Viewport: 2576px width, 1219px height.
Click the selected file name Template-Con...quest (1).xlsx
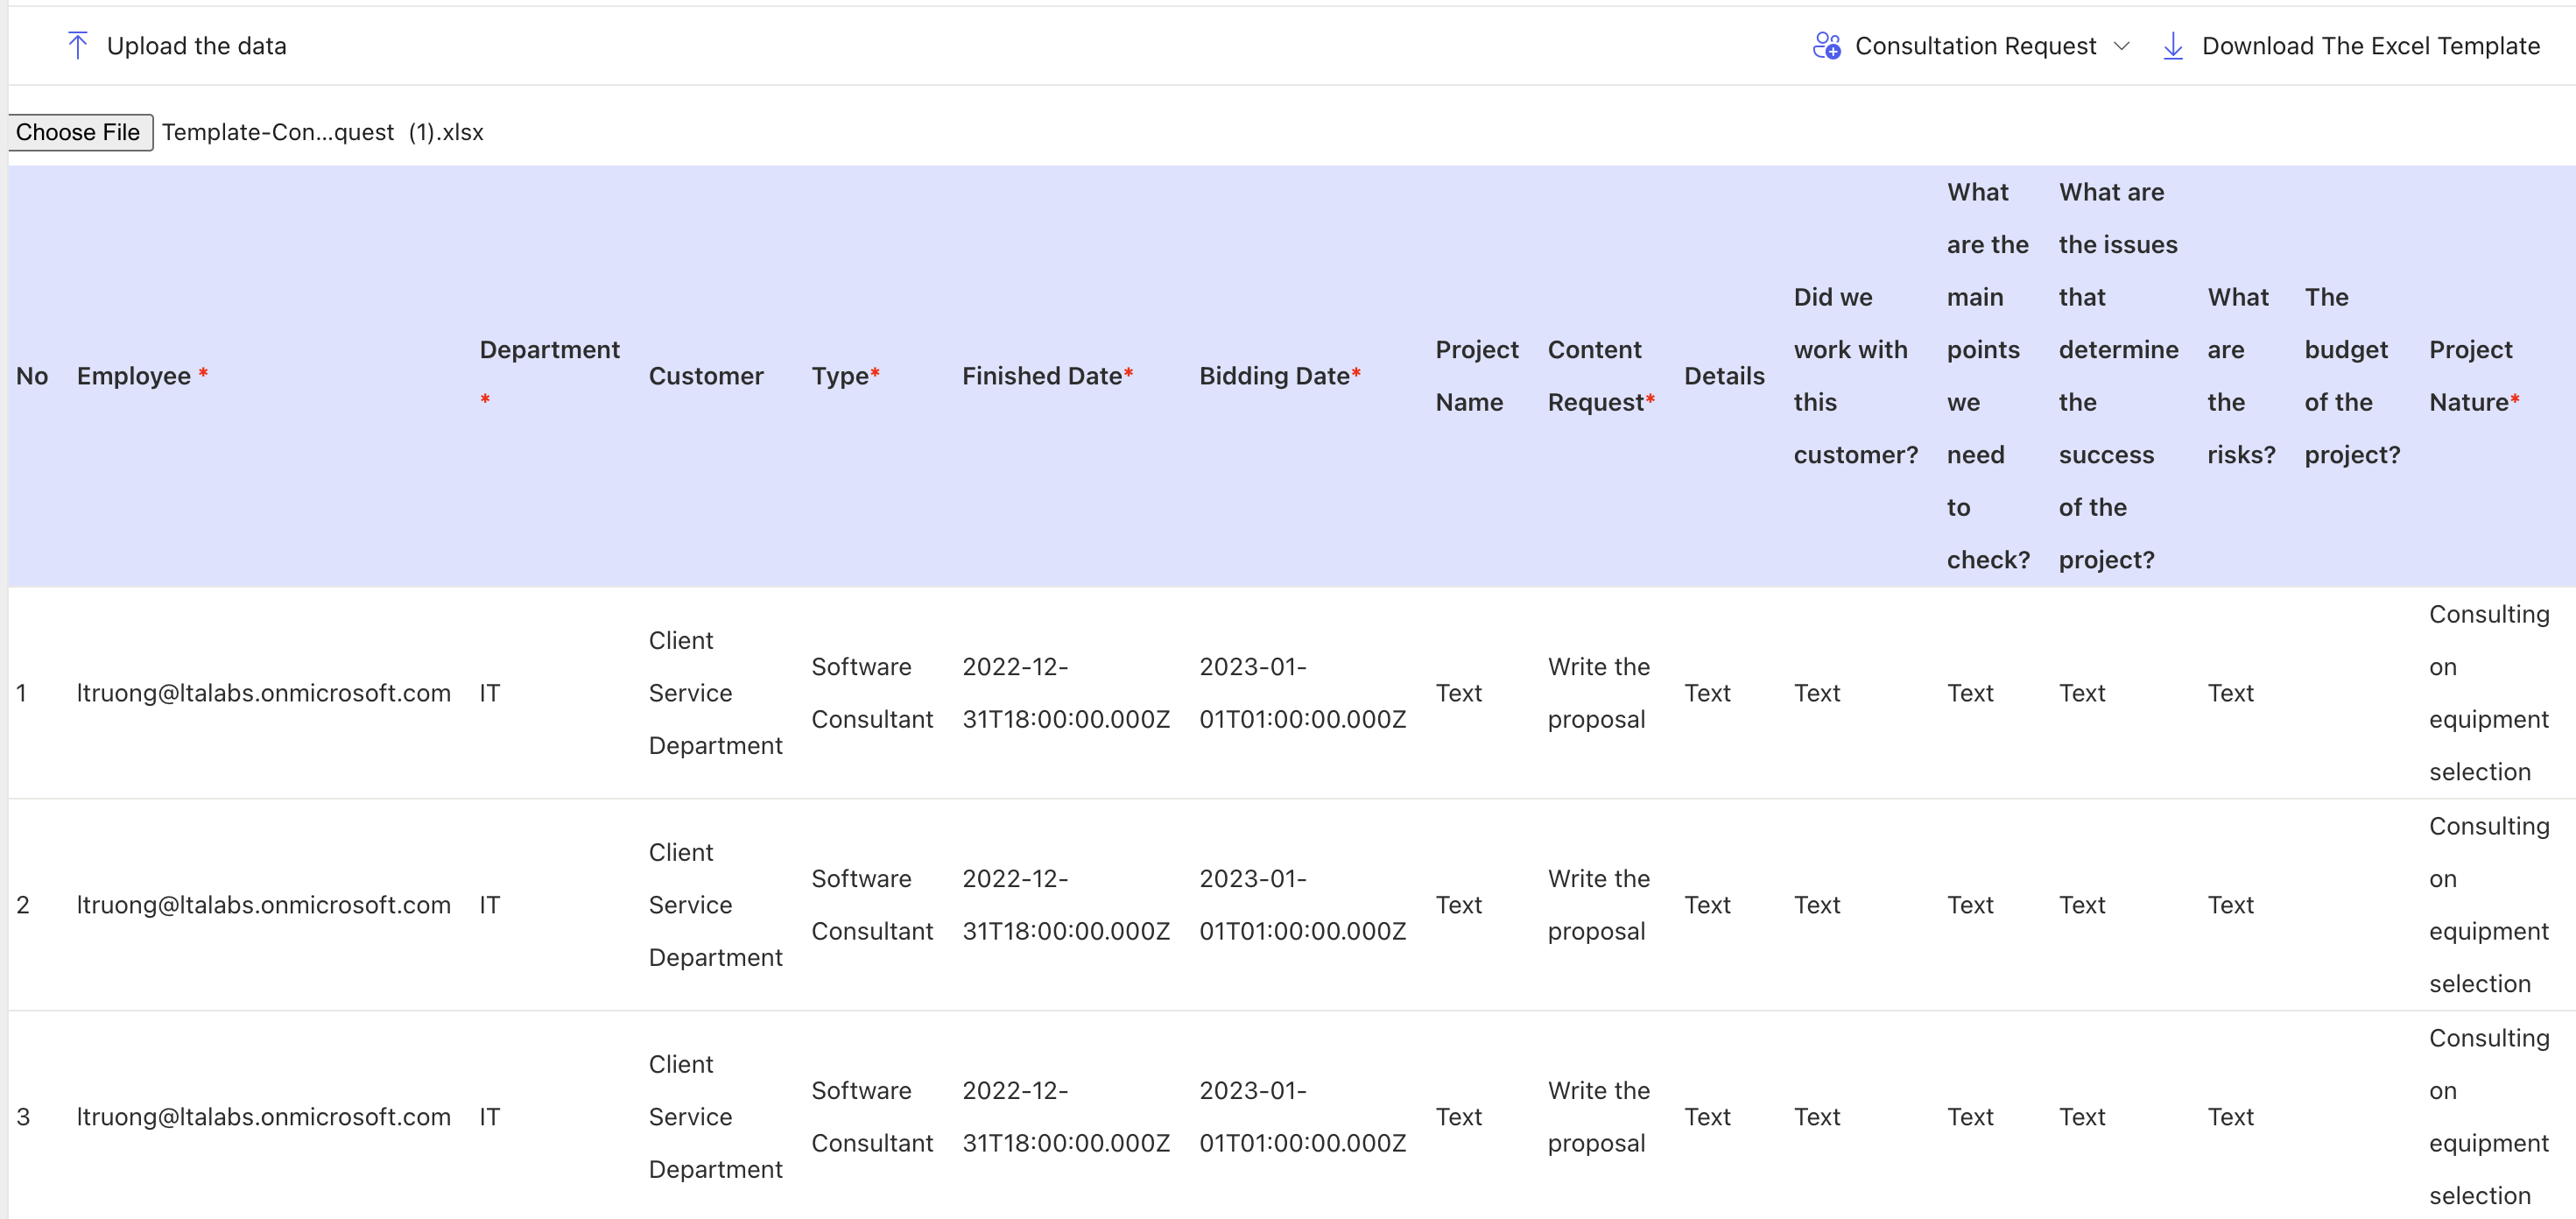point(322,132)
